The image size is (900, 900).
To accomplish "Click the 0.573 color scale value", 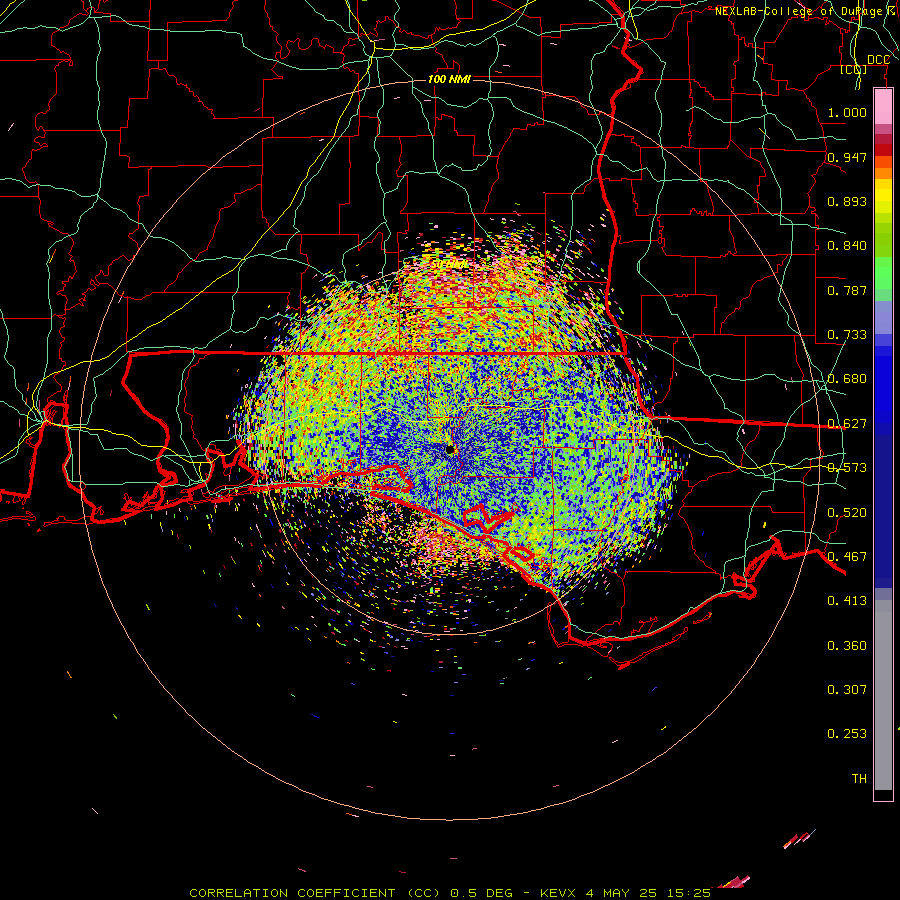I will pyautogui.click(x=847, y=468).
